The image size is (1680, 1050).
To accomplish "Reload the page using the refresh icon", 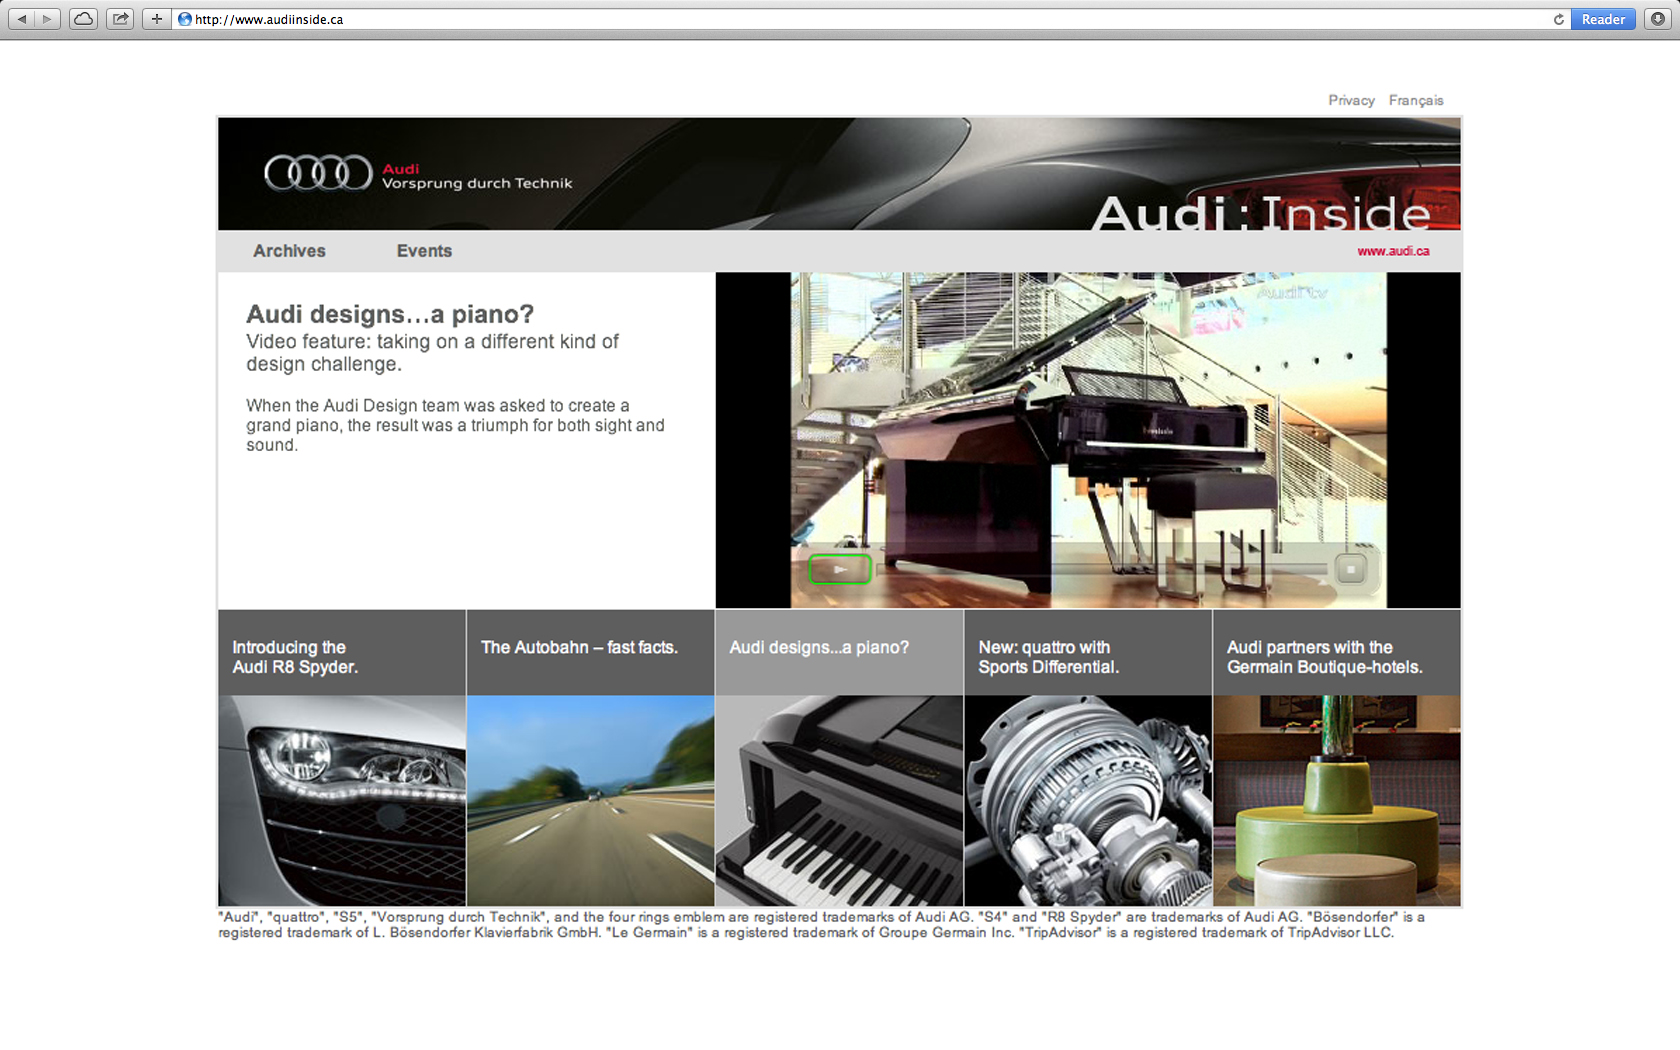I will [x=1558, y=19].
